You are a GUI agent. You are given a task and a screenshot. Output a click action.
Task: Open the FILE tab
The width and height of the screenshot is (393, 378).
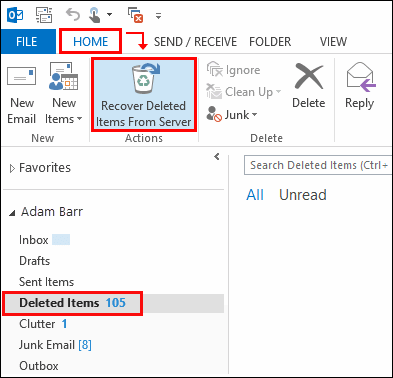pyautogui.click(x=28, y=42)
